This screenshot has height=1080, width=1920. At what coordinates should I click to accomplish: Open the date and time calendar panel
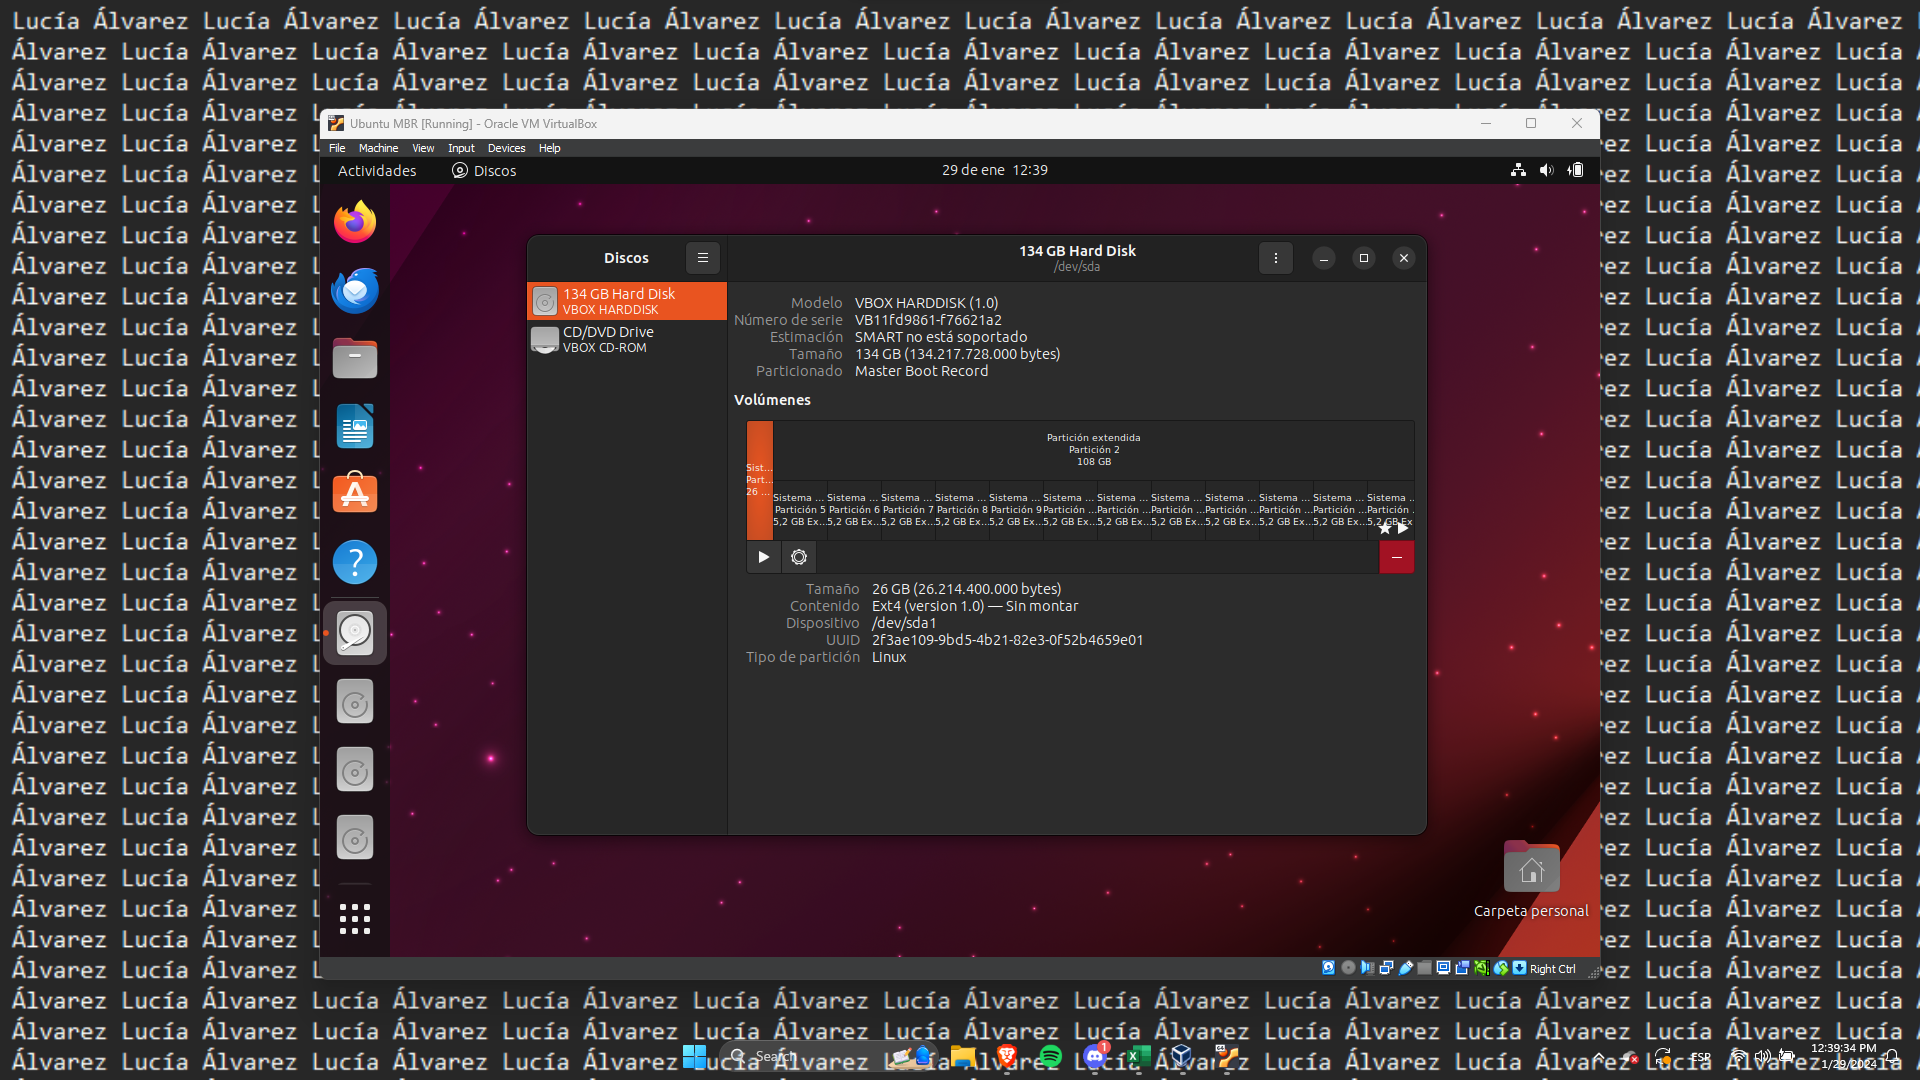[x=994, y=170]
